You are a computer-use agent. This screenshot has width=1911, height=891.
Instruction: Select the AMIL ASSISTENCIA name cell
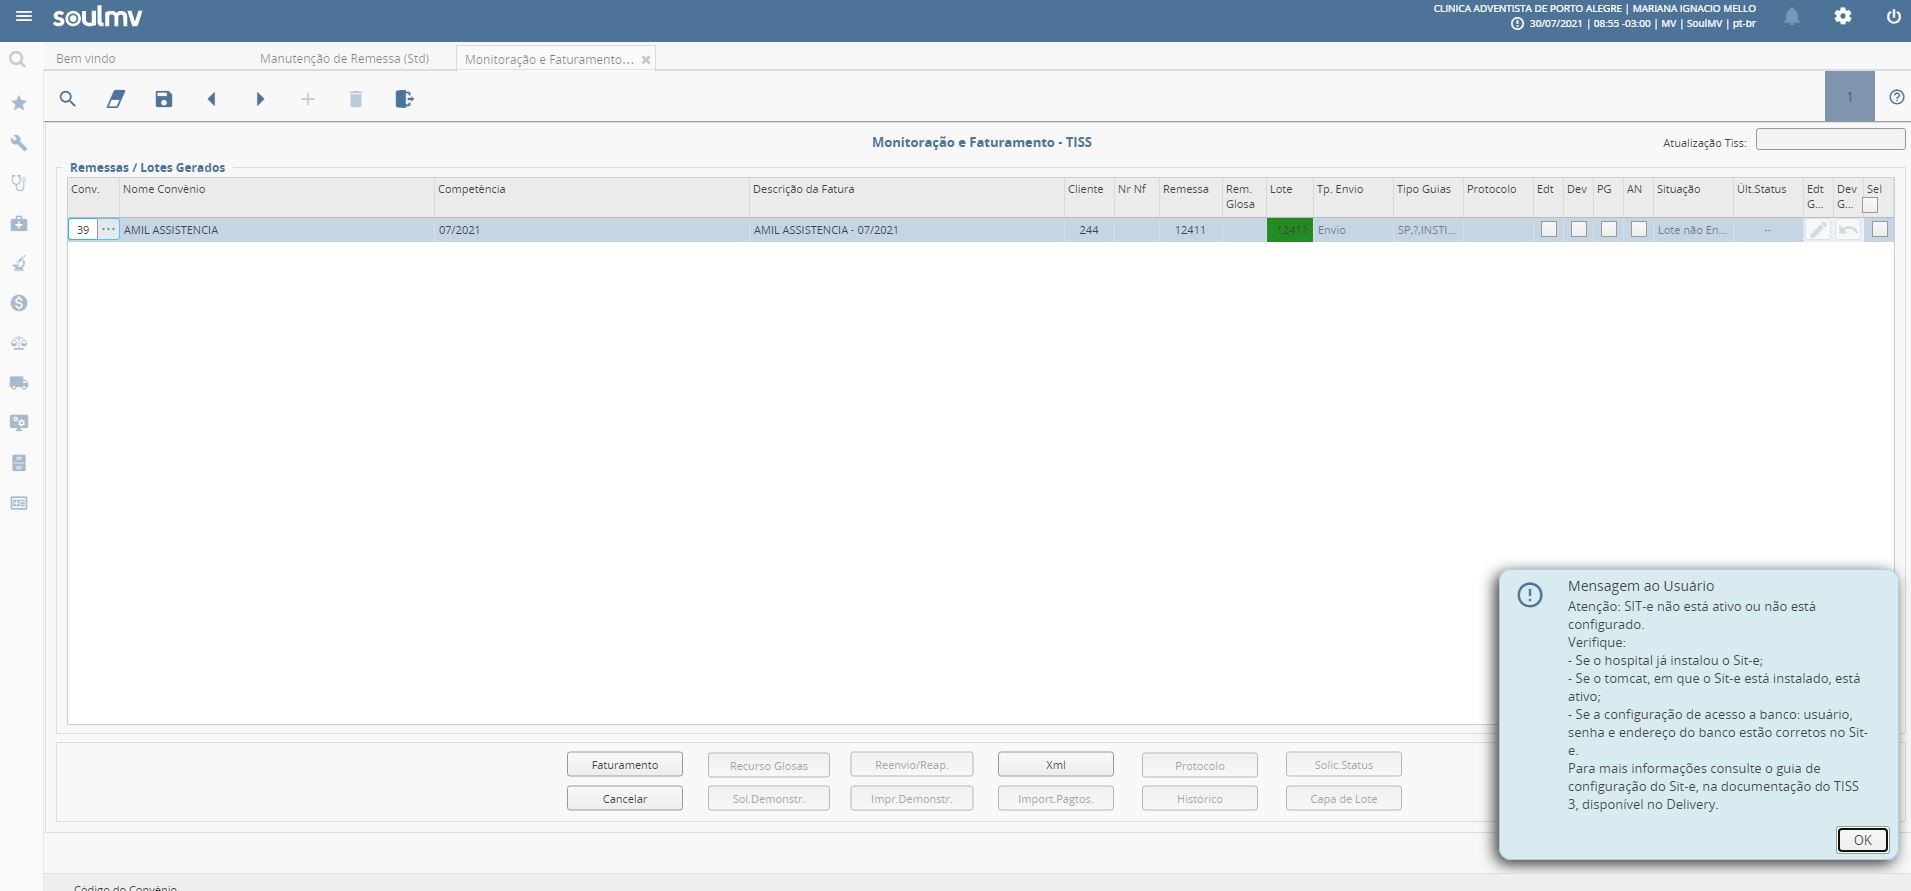(x=277, y=230)
